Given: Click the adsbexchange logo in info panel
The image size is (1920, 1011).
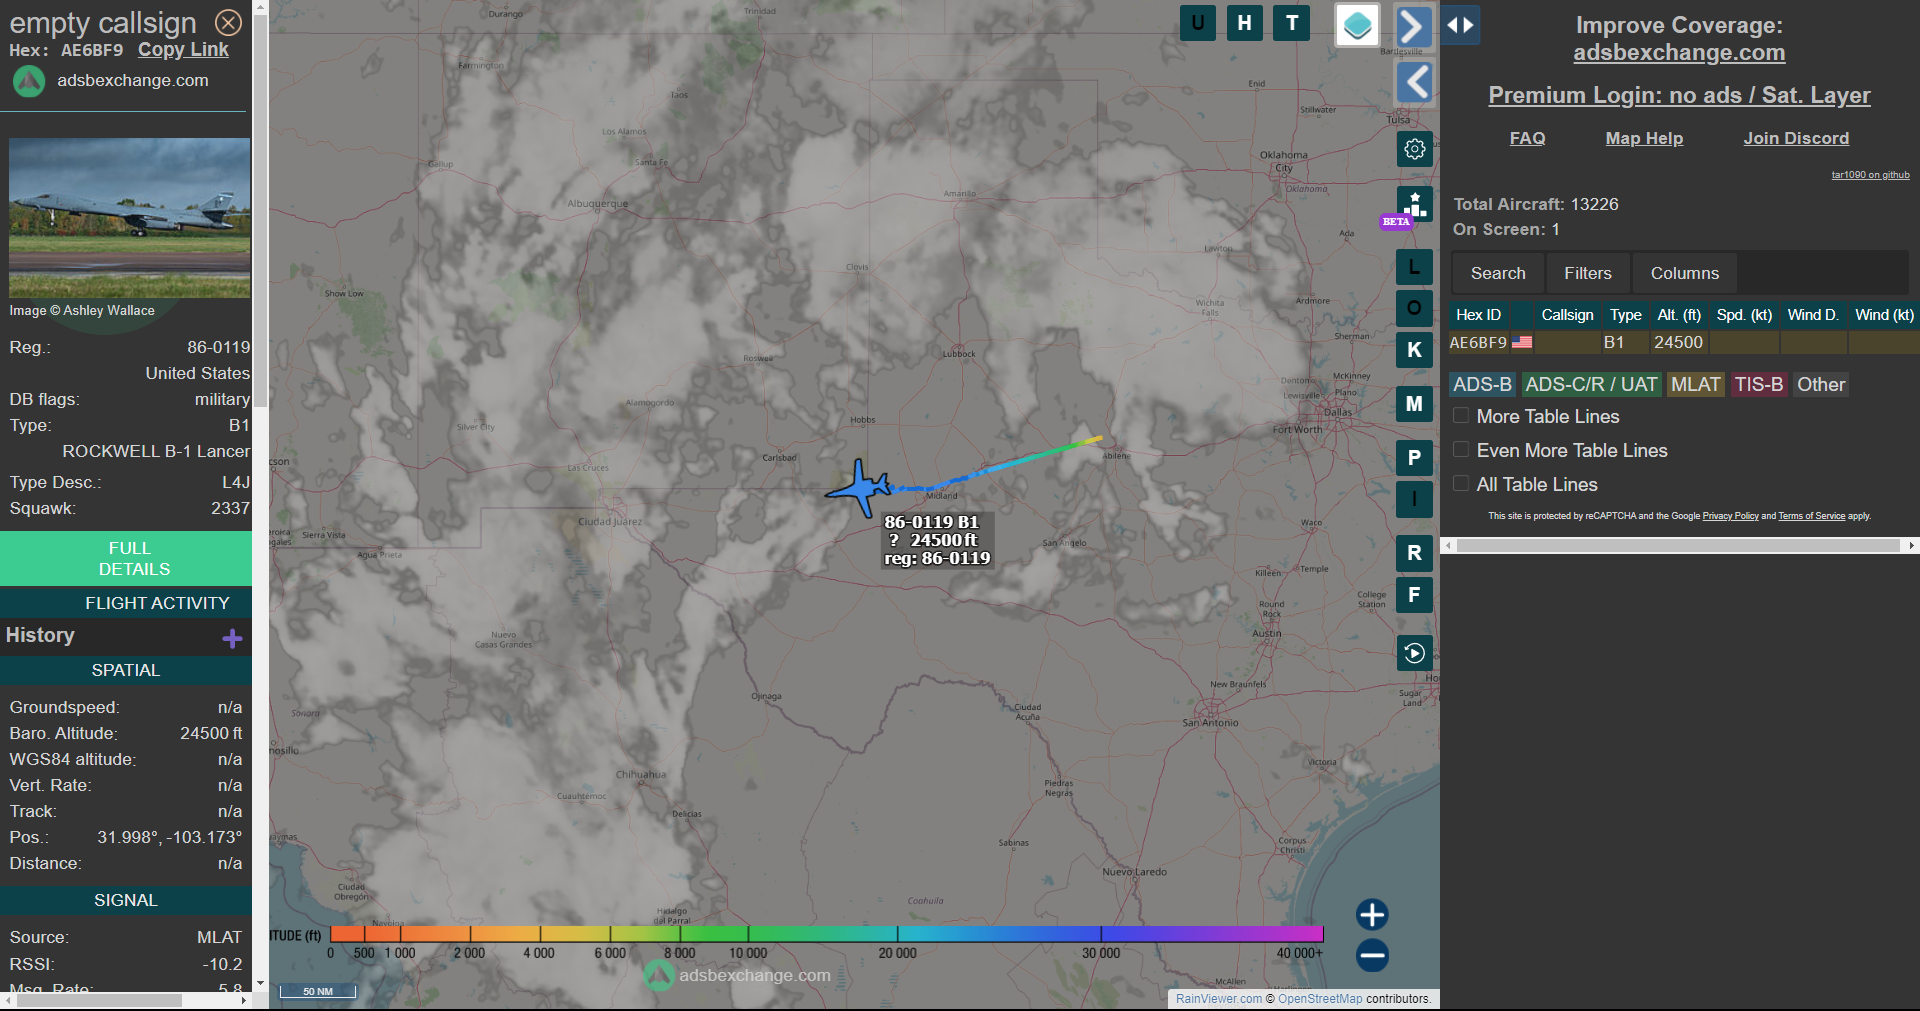Looking at the screenshot, I should pos(29,81).
